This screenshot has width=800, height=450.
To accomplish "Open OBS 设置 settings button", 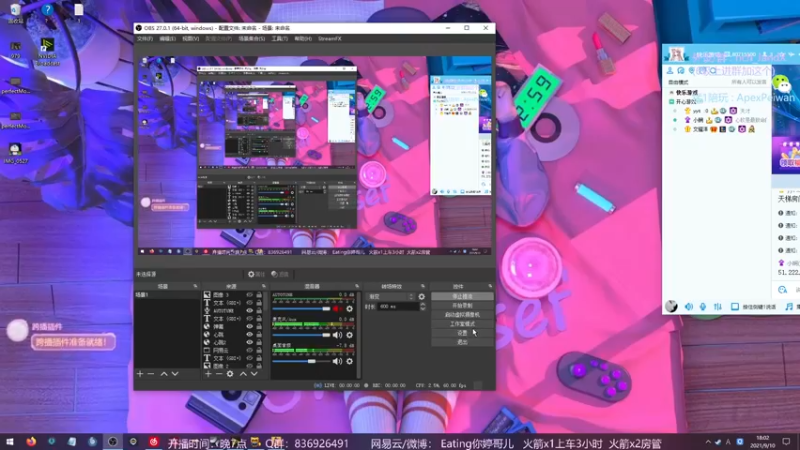I will click(462, 333).
